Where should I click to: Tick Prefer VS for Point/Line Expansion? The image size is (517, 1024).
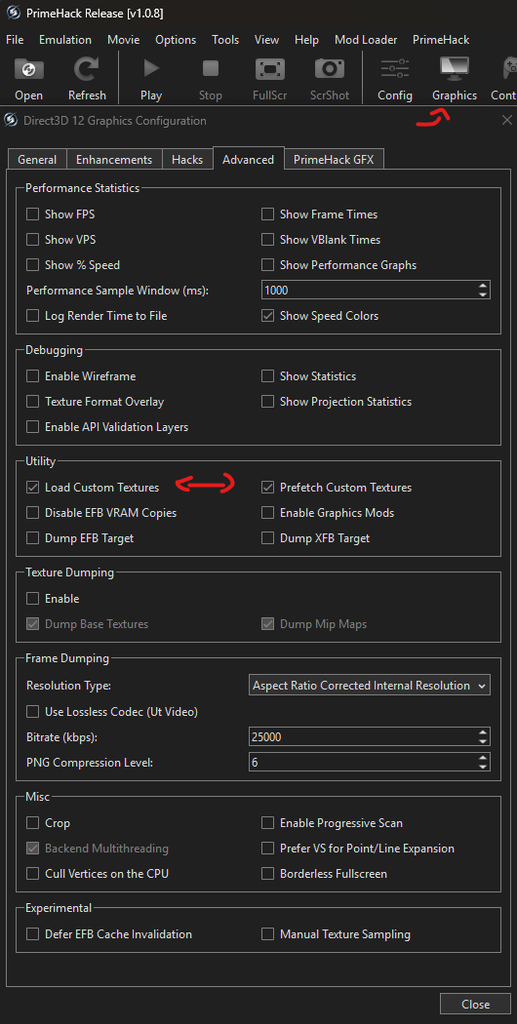tap(268, 848)
